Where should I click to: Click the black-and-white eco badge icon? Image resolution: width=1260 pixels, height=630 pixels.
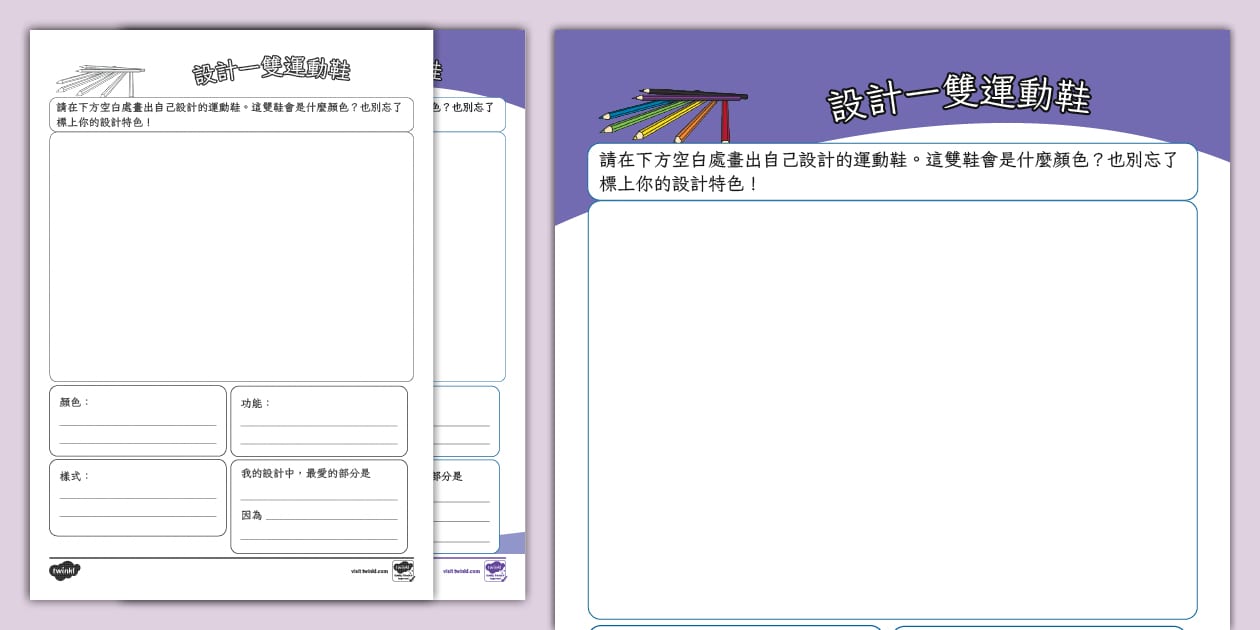403,571
